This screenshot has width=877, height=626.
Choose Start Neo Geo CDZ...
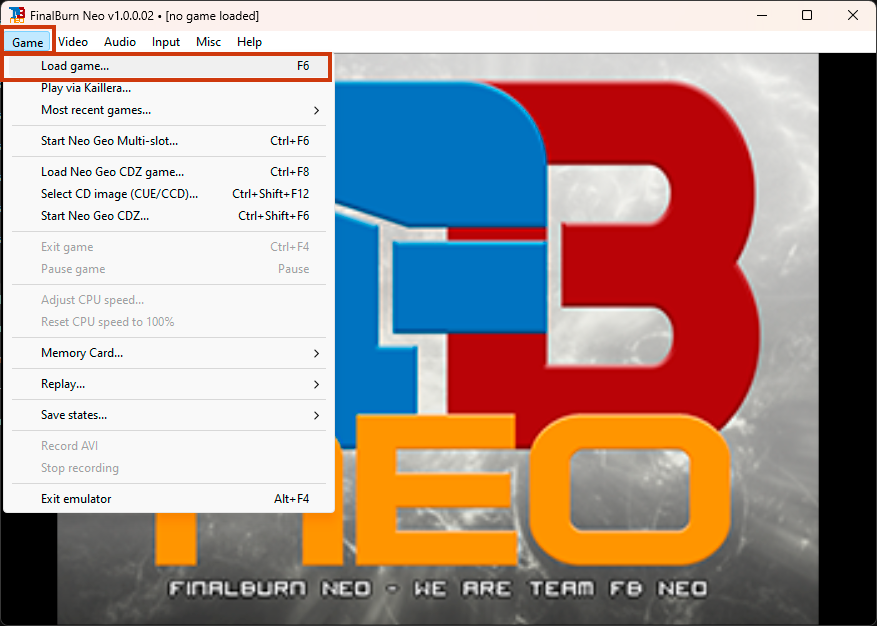168,216
